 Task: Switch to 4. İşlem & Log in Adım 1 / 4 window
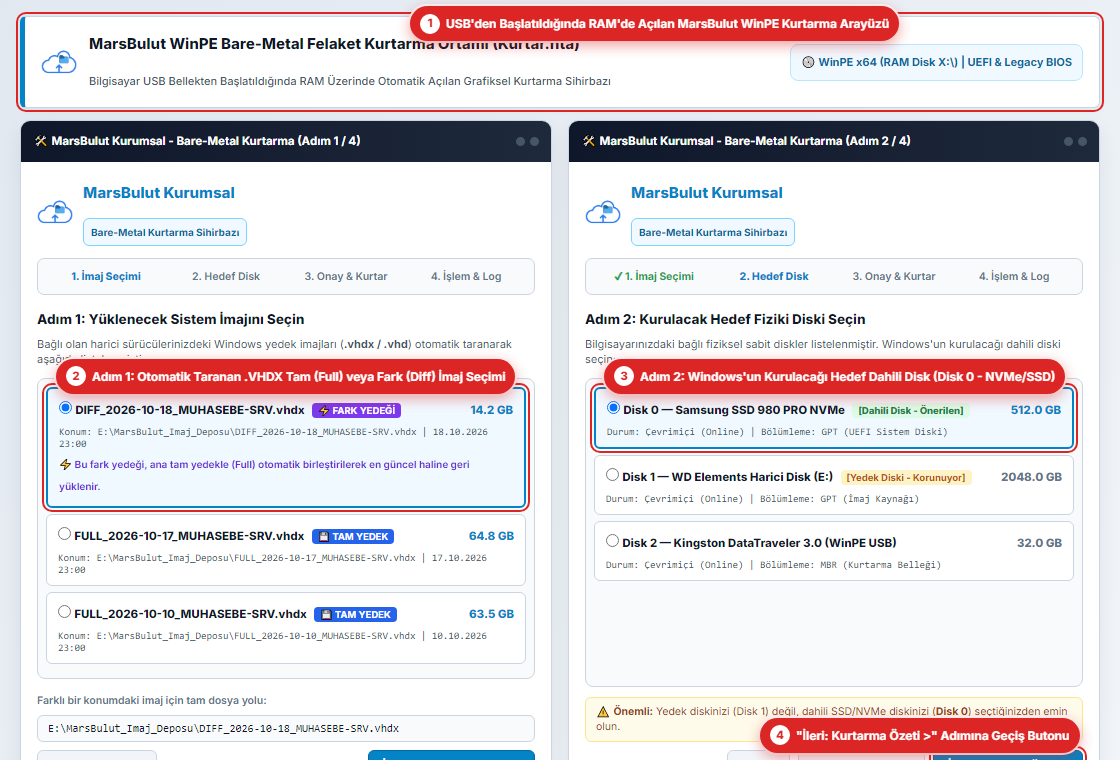point(466,276)
